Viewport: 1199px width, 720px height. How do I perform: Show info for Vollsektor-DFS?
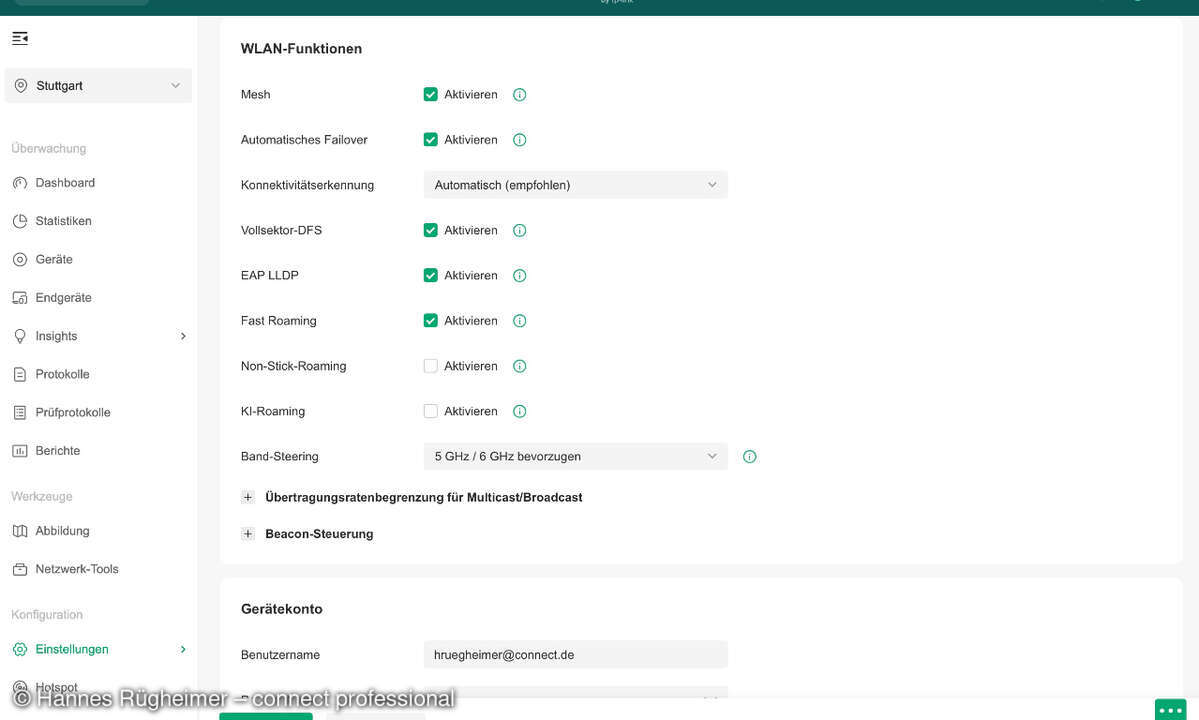(519, 230)
